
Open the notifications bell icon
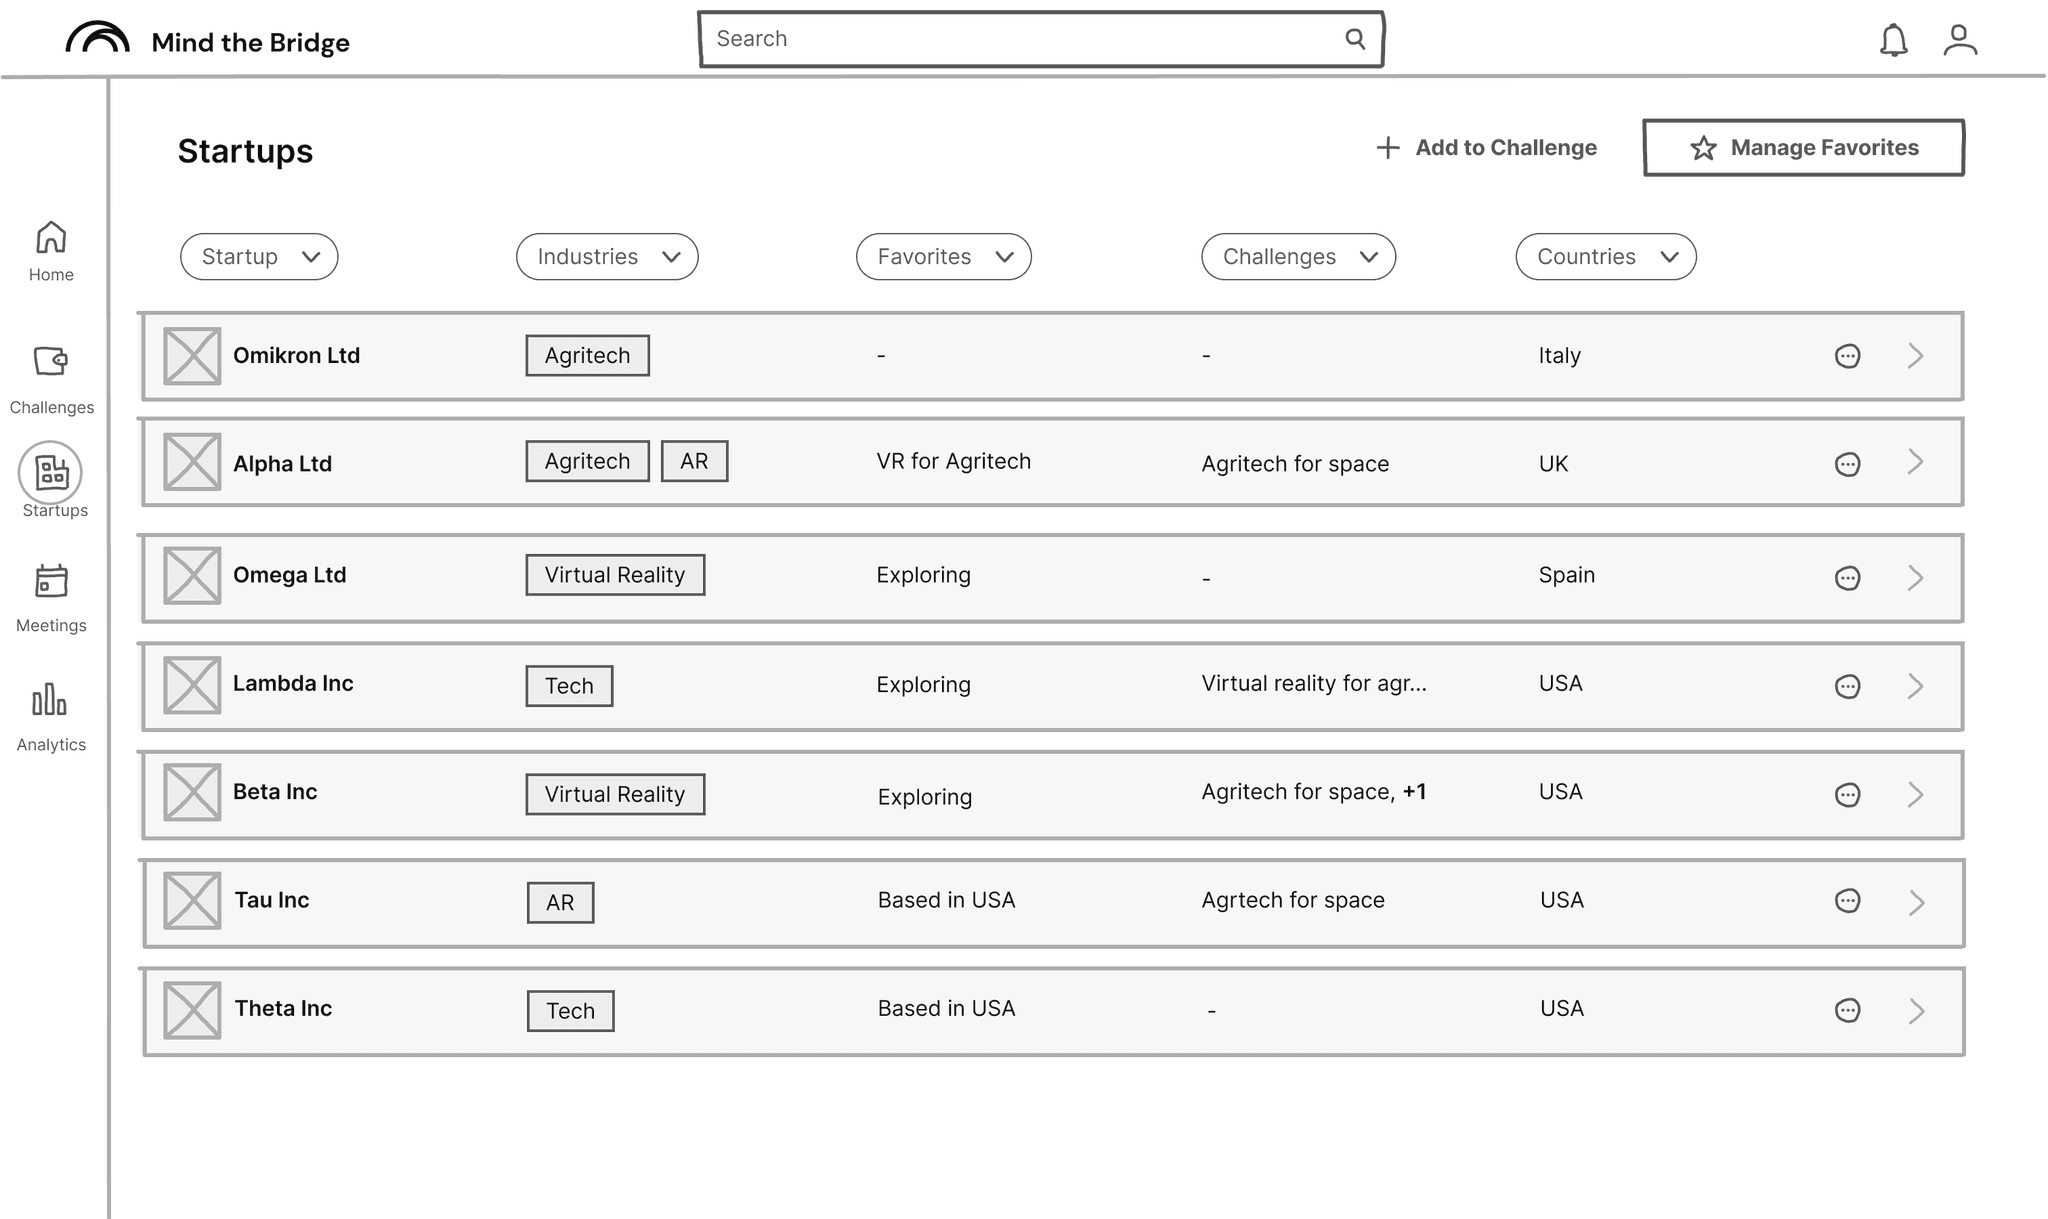(1893, 40)
